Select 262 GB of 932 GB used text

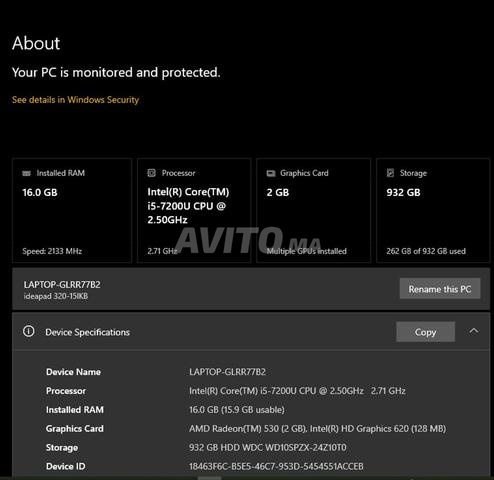coord(426,251)
